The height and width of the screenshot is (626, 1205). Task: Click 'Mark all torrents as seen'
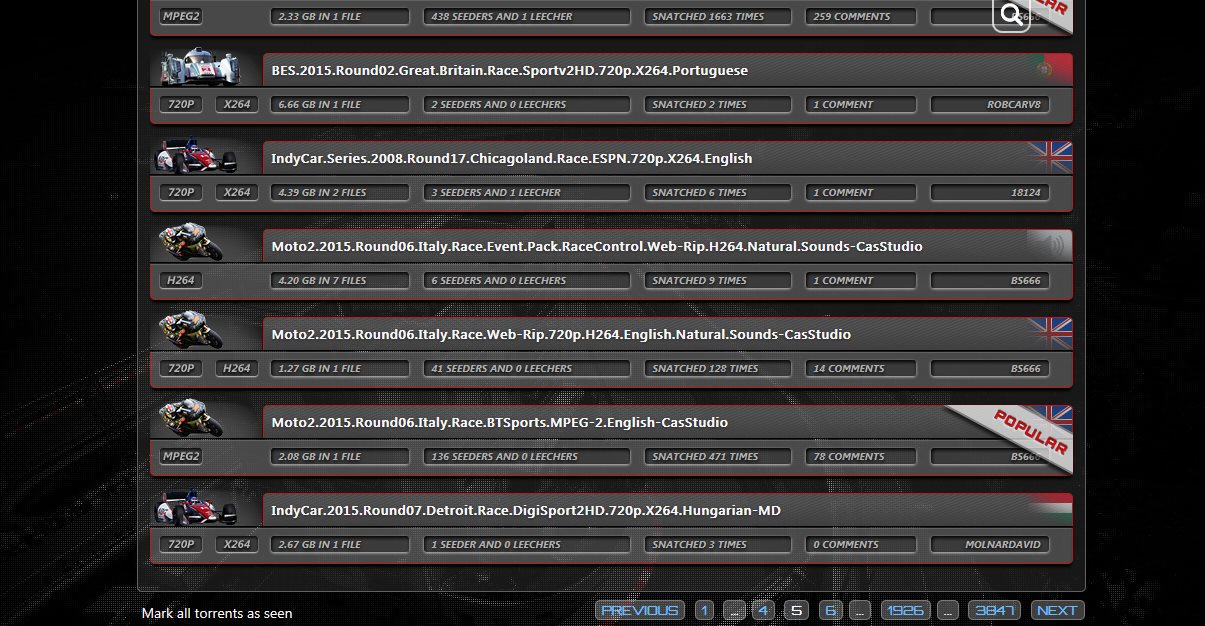(217, 613)
